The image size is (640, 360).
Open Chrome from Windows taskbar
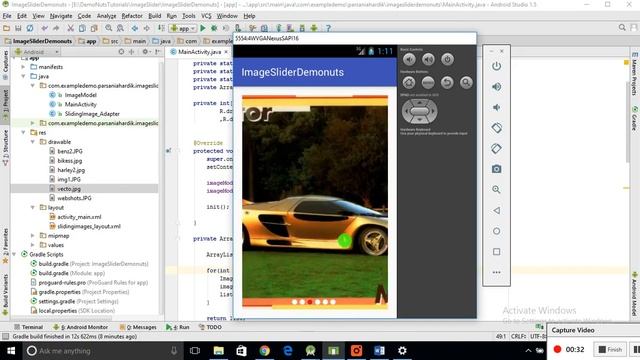click(x=264, y=351)
